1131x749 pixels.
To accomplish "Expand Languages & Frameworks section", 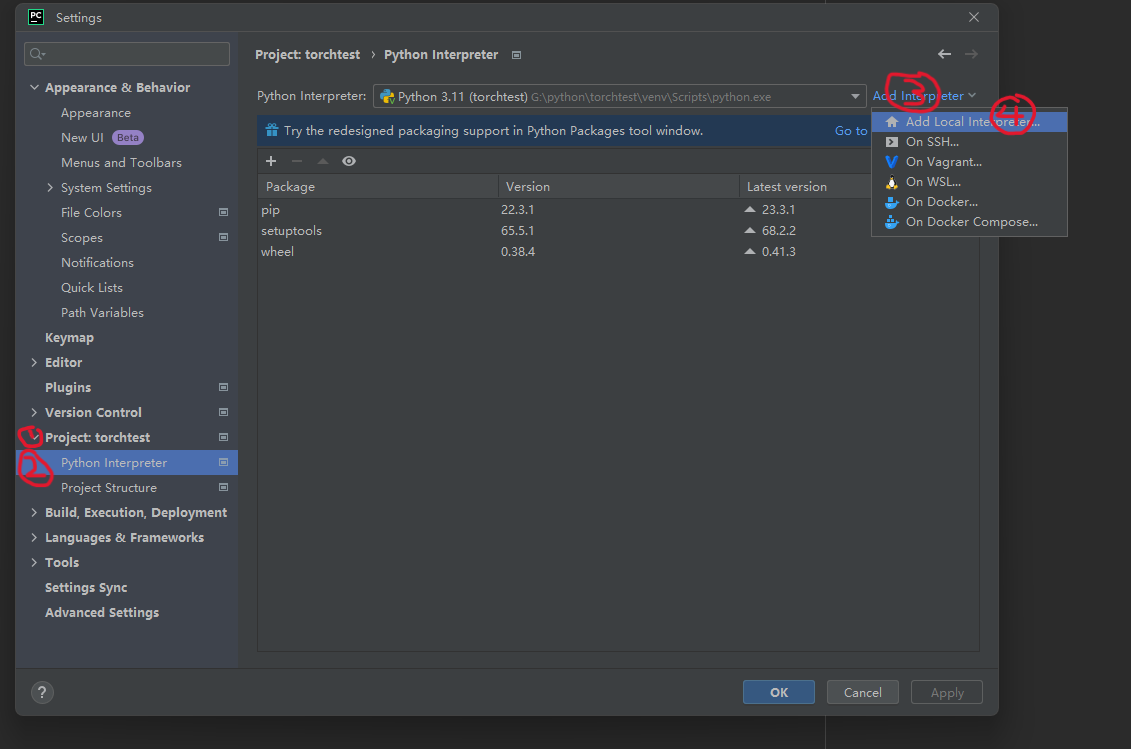I will [34, 538].
